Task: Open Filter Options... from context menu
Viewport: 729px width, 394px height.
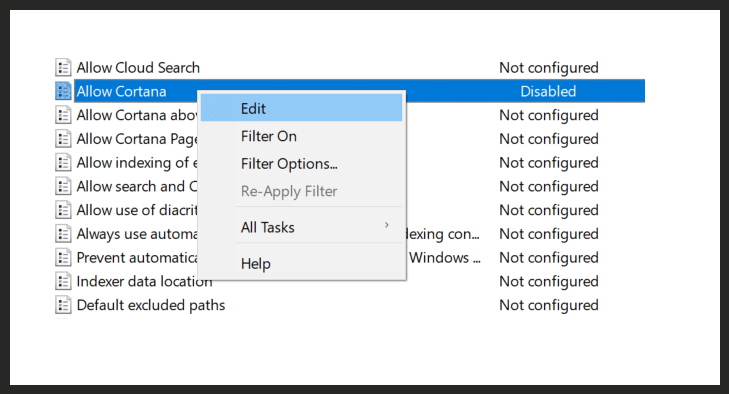Action: (x=301, y=163)
